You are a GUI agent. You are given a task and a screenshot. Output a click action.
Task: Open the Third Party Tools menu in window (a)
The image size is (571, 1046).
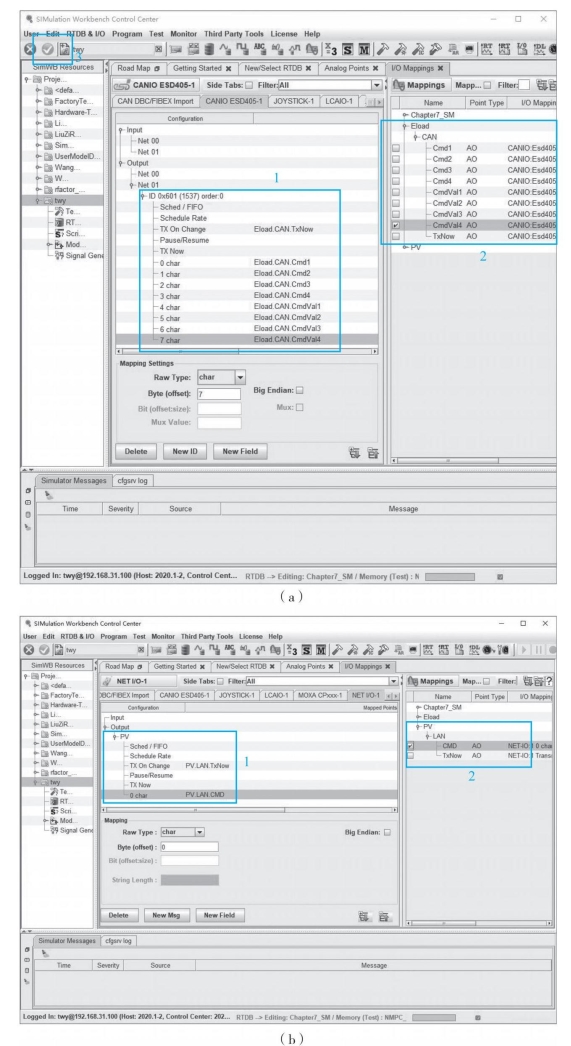point(231,33)
